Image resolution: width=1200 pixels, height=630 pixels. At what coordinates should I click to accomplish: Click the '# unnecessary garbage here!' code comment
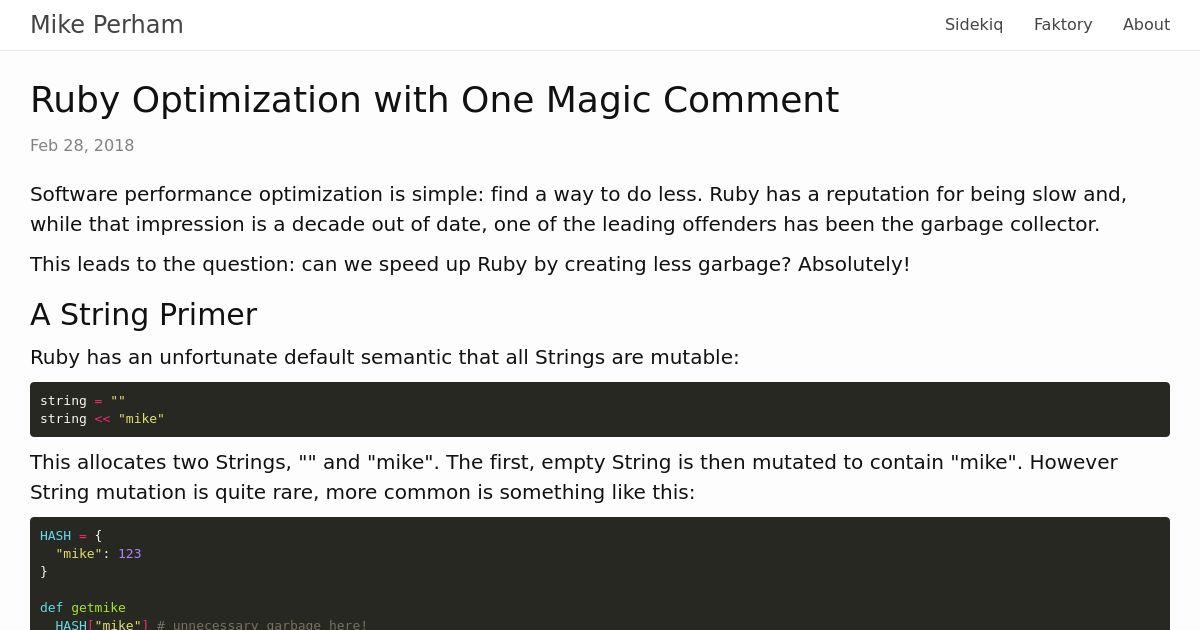[262, 625]
